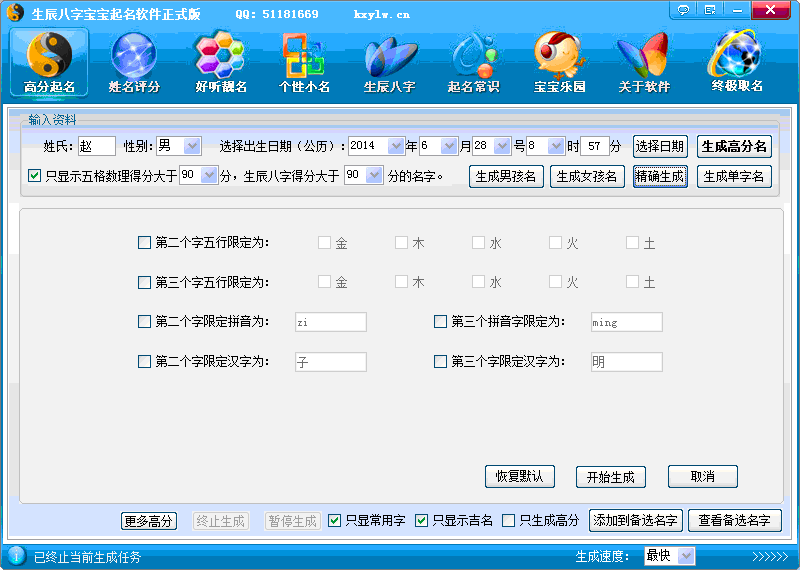Click the 姓氏 surname input field
The width and height of the screenshot is (800, 570).
pyautogui.click(x=97, y=146)
